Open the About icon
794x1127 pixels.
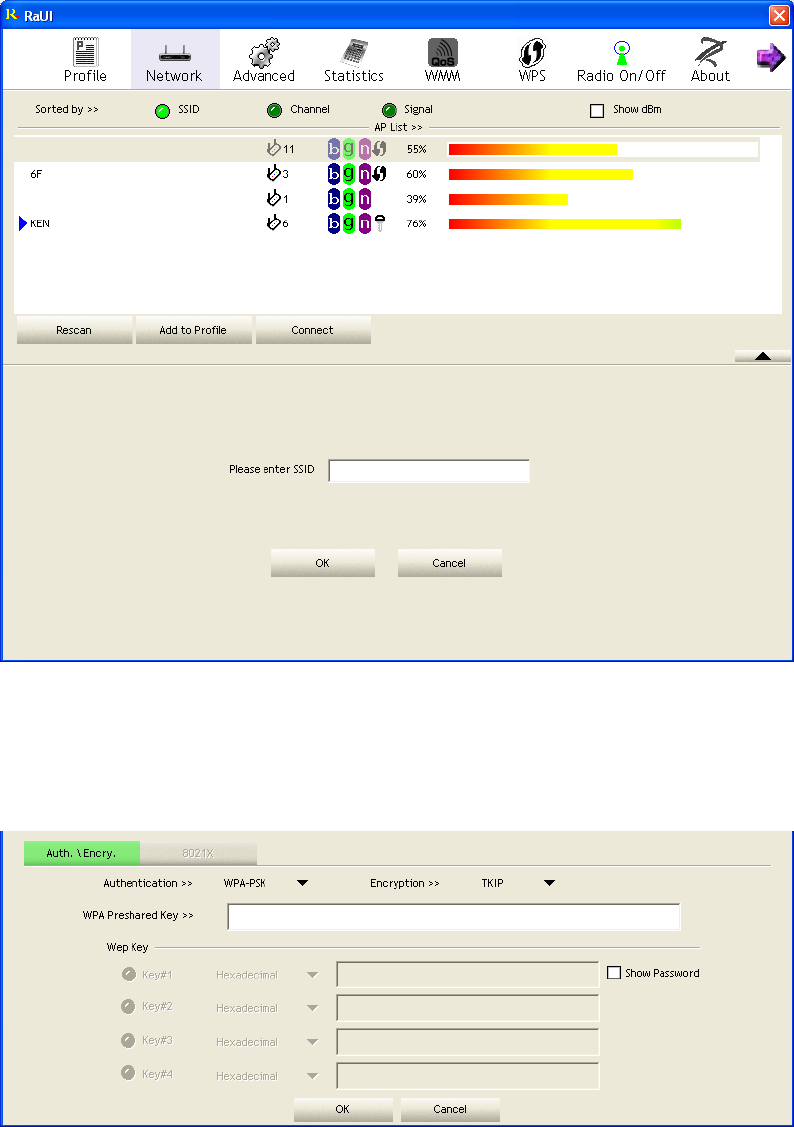pyautogui.click(x=711, y=52)
